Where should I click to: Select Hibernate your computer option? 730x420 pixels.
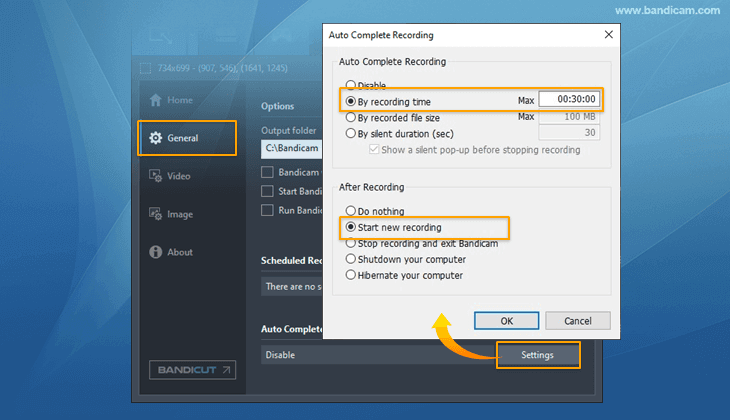click(351, 275)
